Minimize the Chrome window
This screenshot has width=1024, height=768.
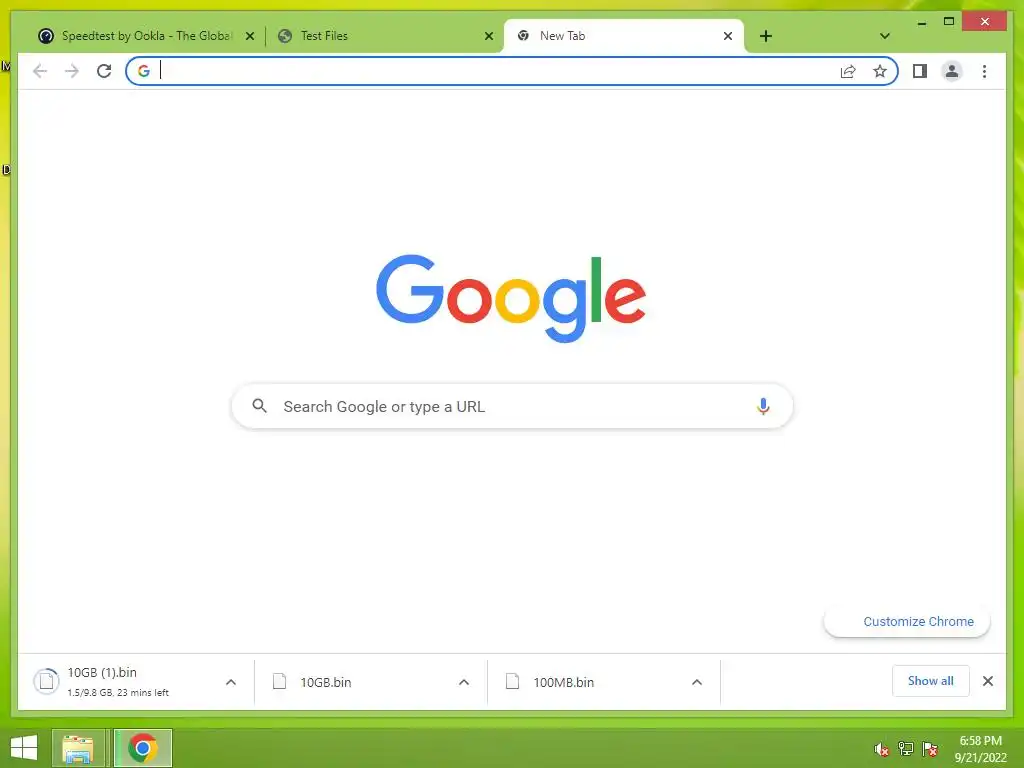(x=921, y=22)
